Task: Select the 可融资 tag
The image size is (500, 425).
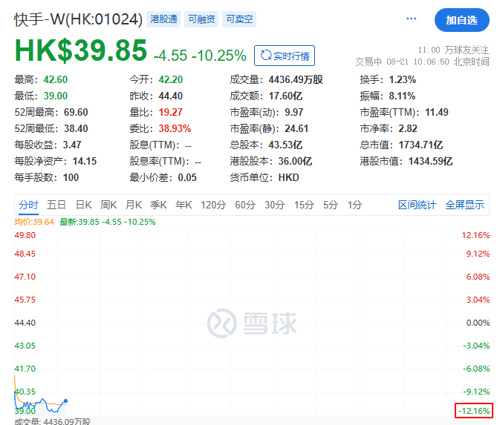Action: [201, 19]
